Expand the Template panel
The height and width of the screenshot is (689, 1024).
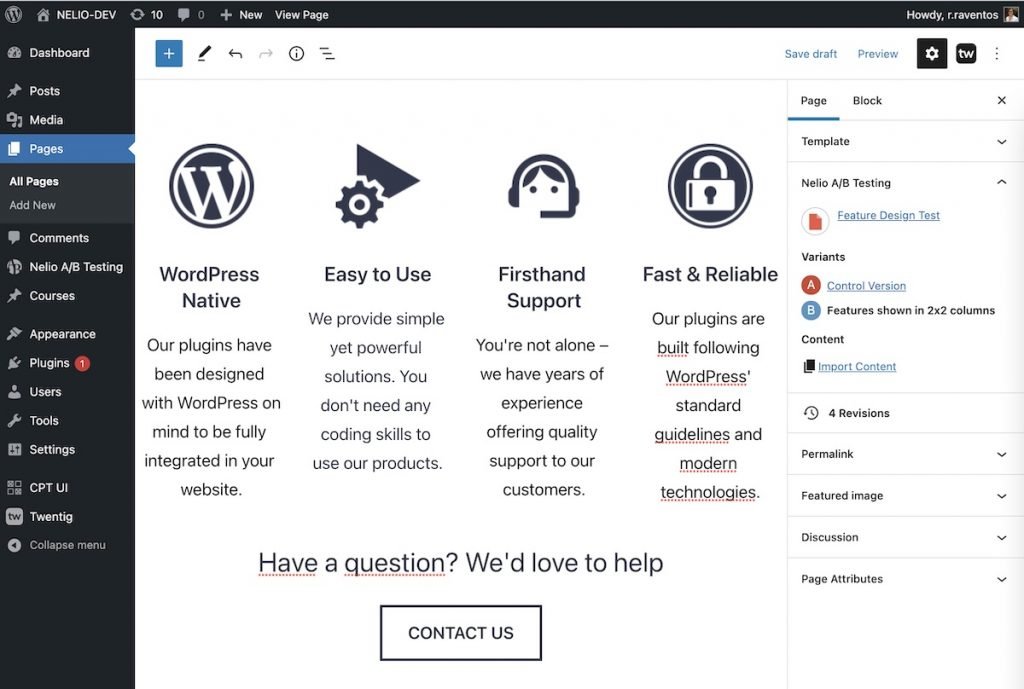pyautogui.click(x=904, y=142)
